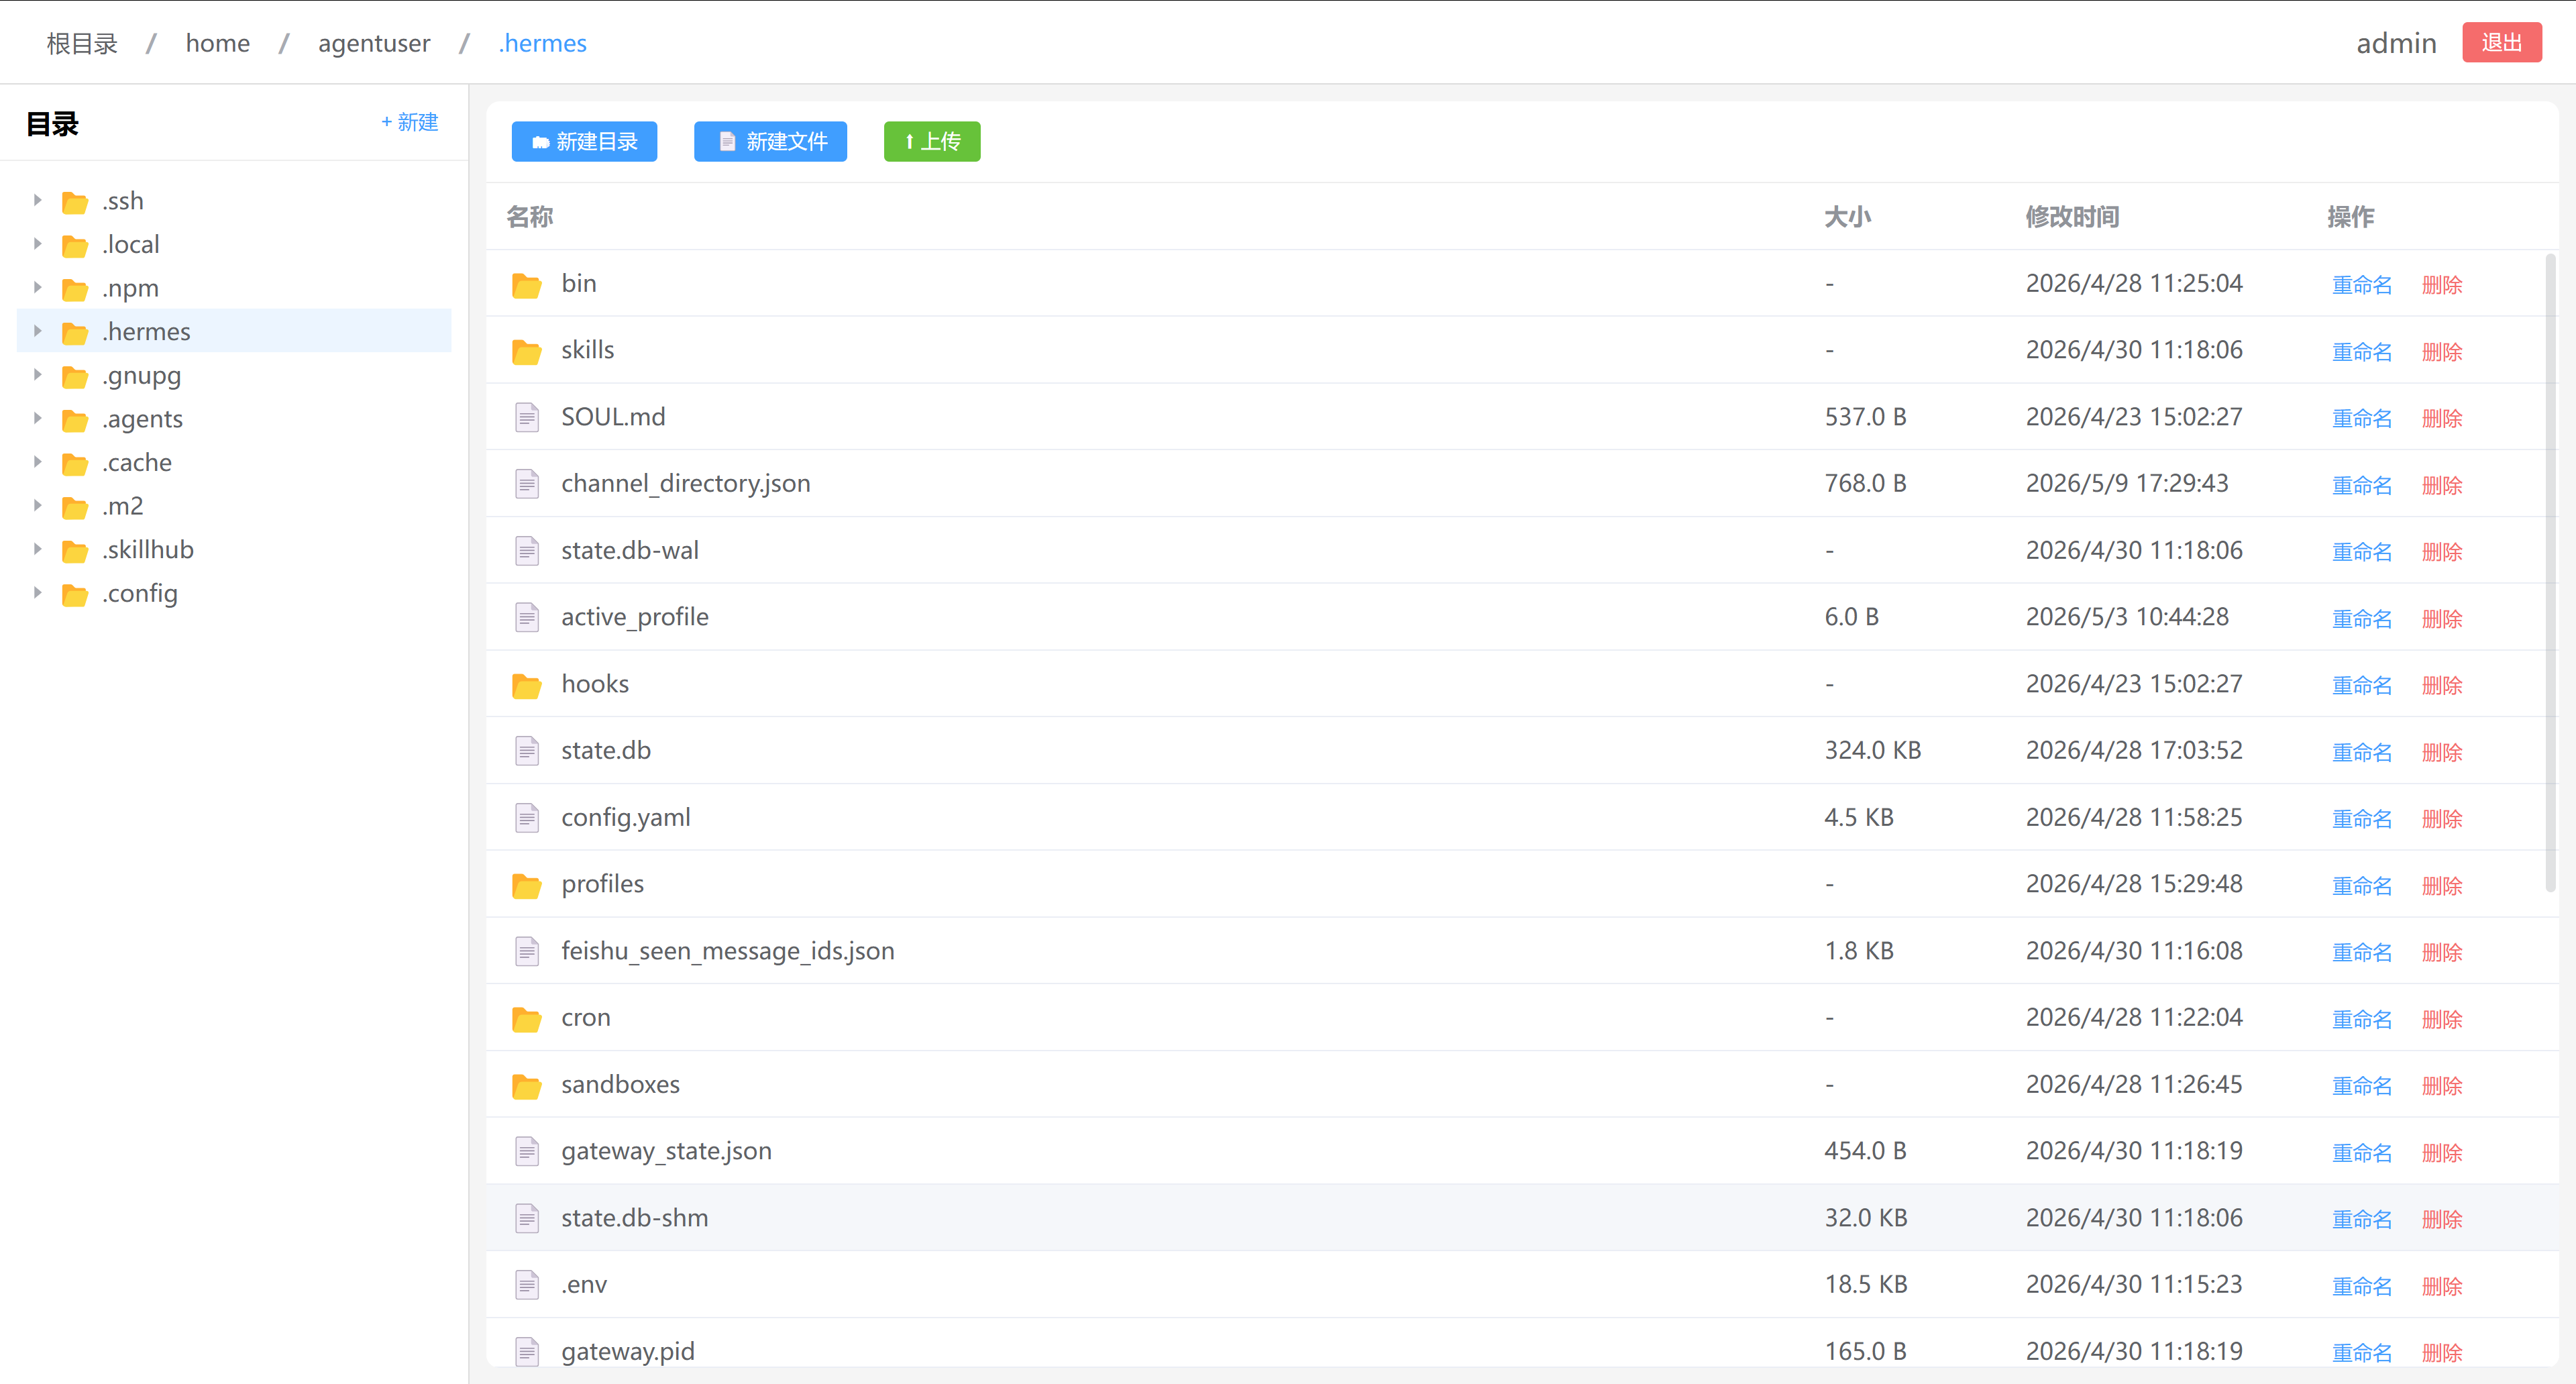Click the bin folder icon

pyautogui.click(x=526, y=285)
